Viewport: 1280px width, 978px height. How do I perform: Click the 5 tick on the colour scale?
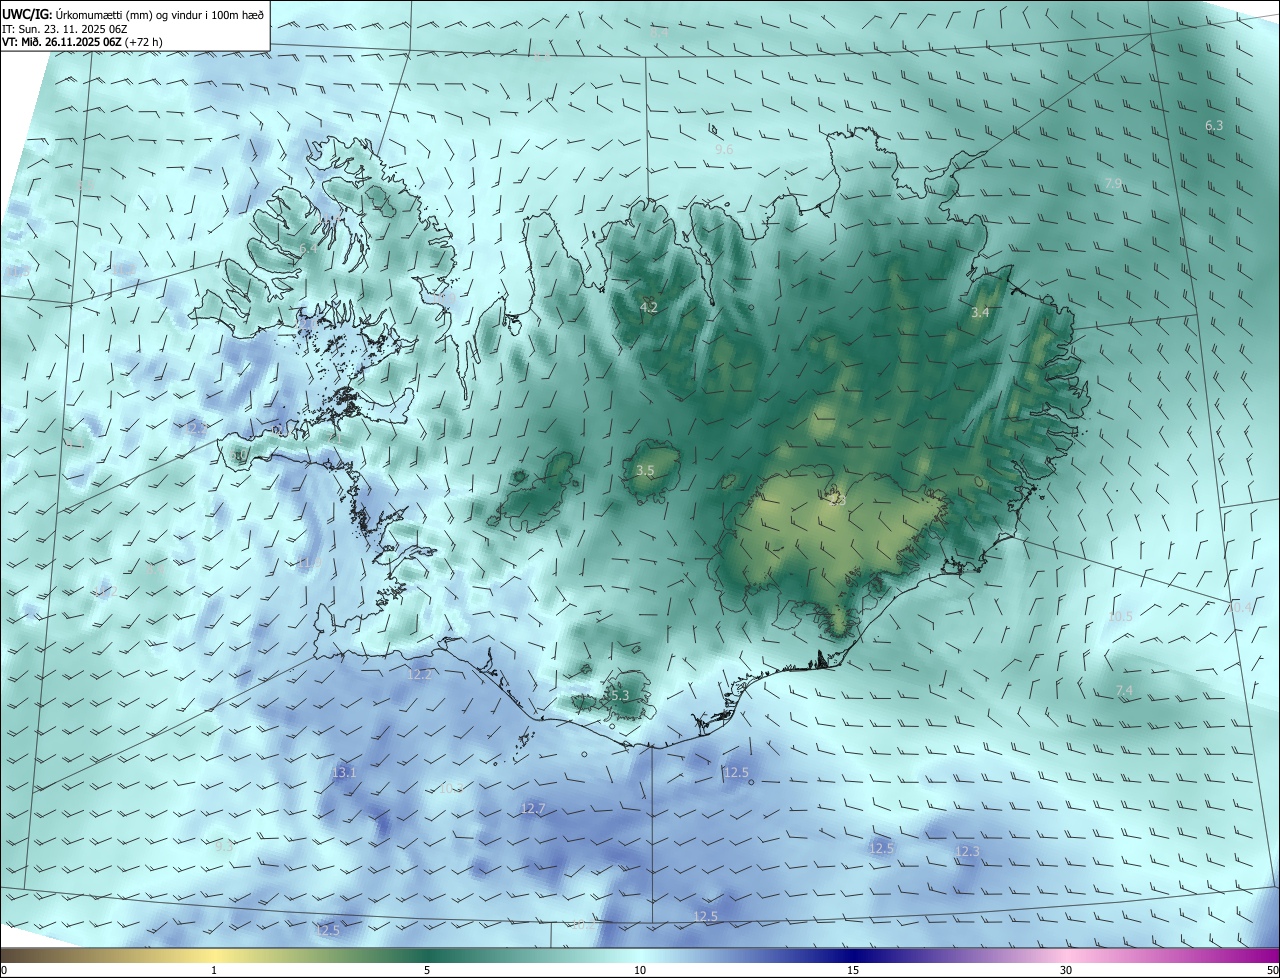point(427,970)
